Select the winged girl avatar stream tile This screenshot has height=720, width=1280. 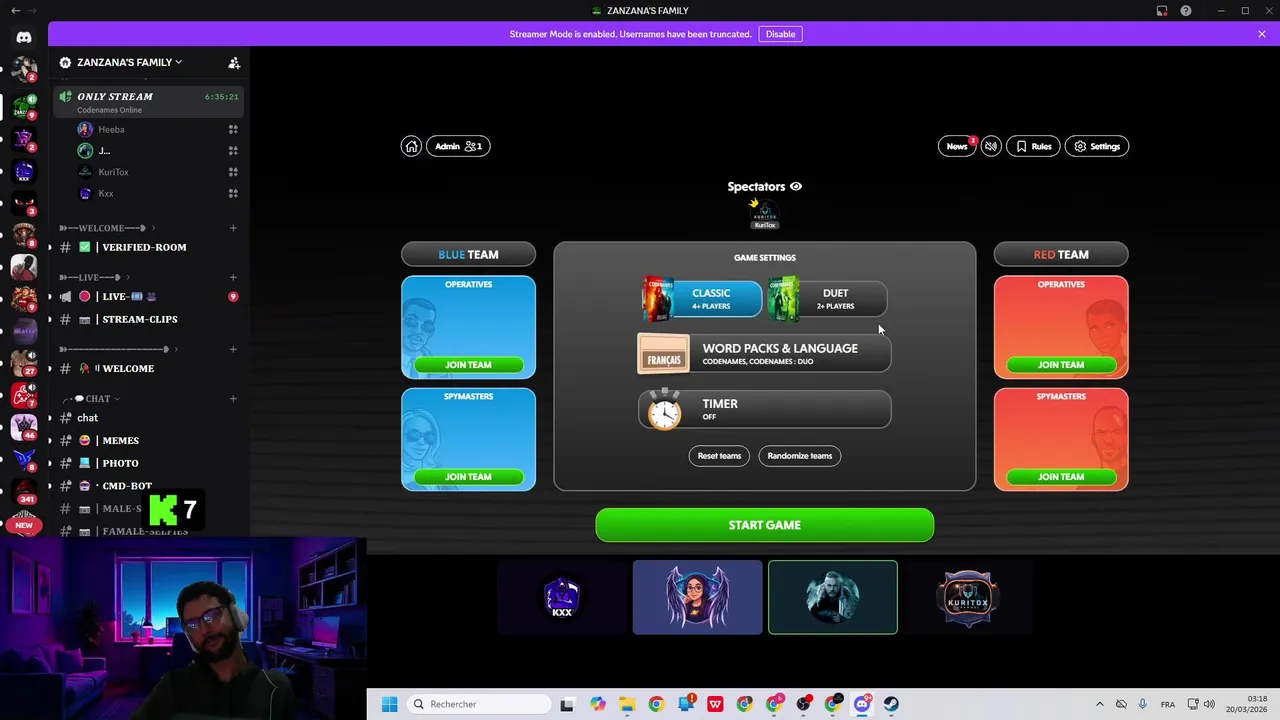[697, 597]
